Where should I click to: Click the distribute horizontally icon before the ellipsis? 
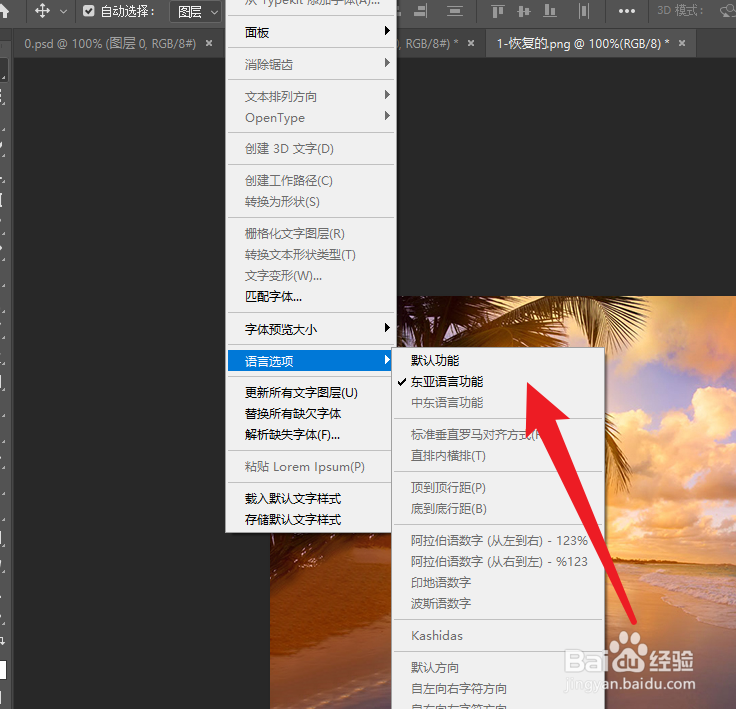coord(584,11)
